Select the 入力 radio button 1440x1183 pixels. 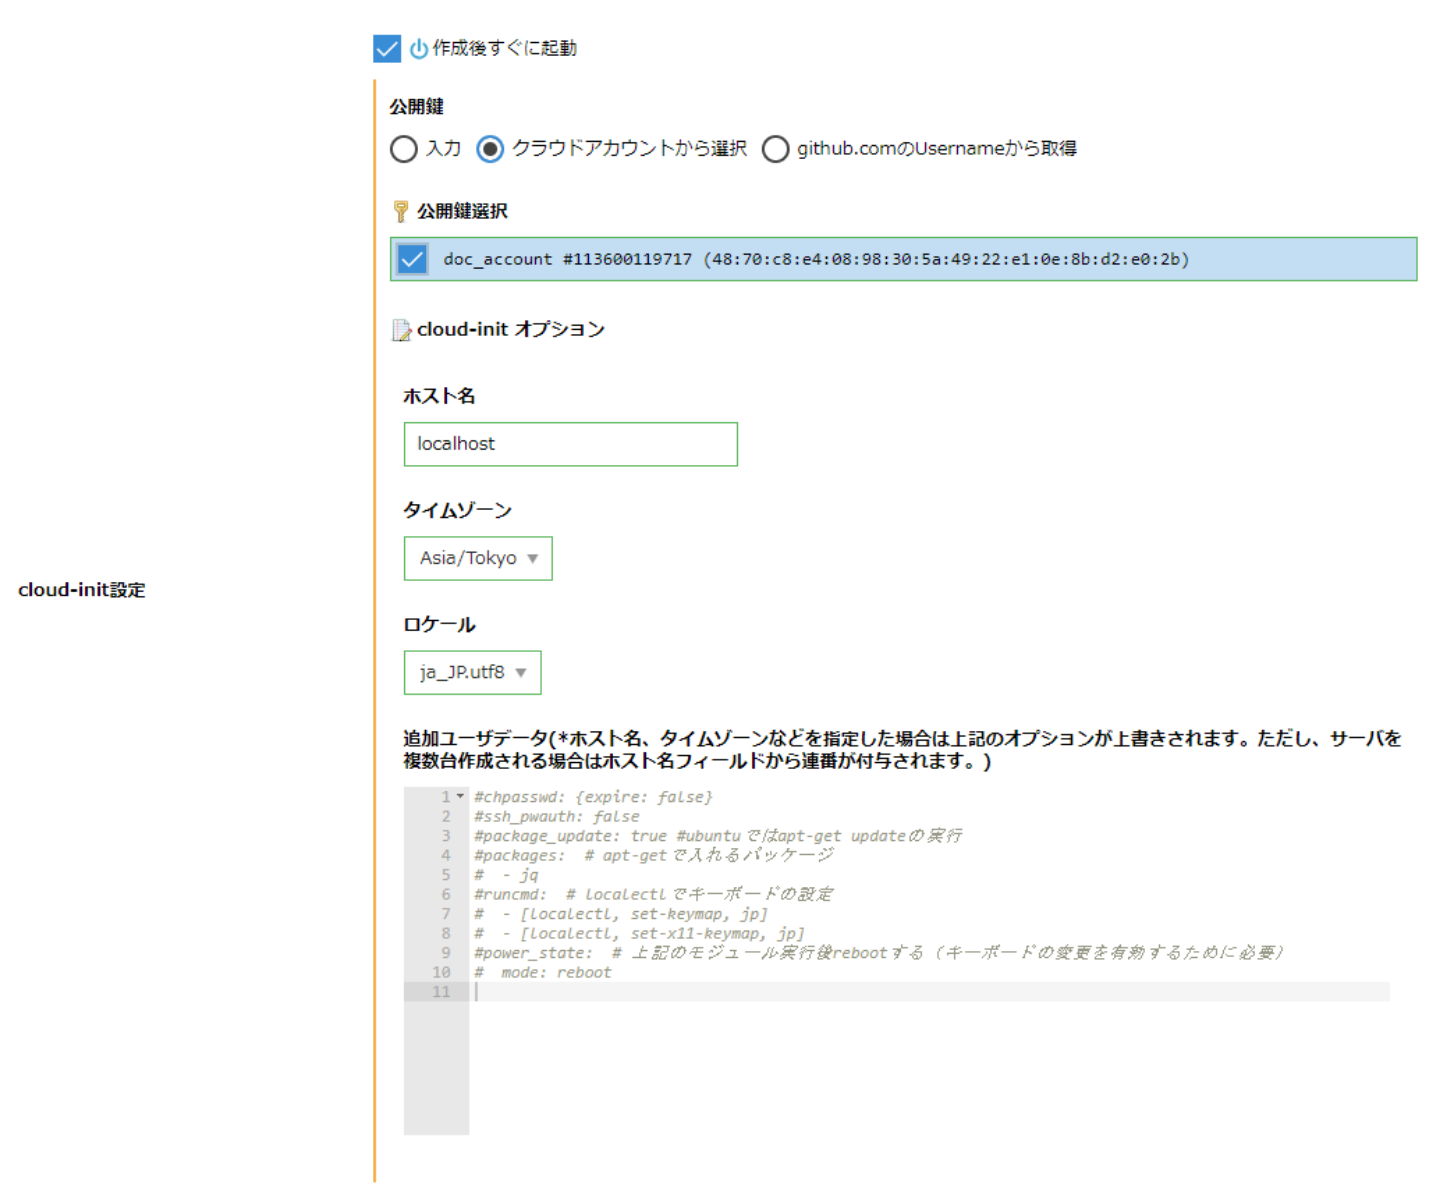404,149
